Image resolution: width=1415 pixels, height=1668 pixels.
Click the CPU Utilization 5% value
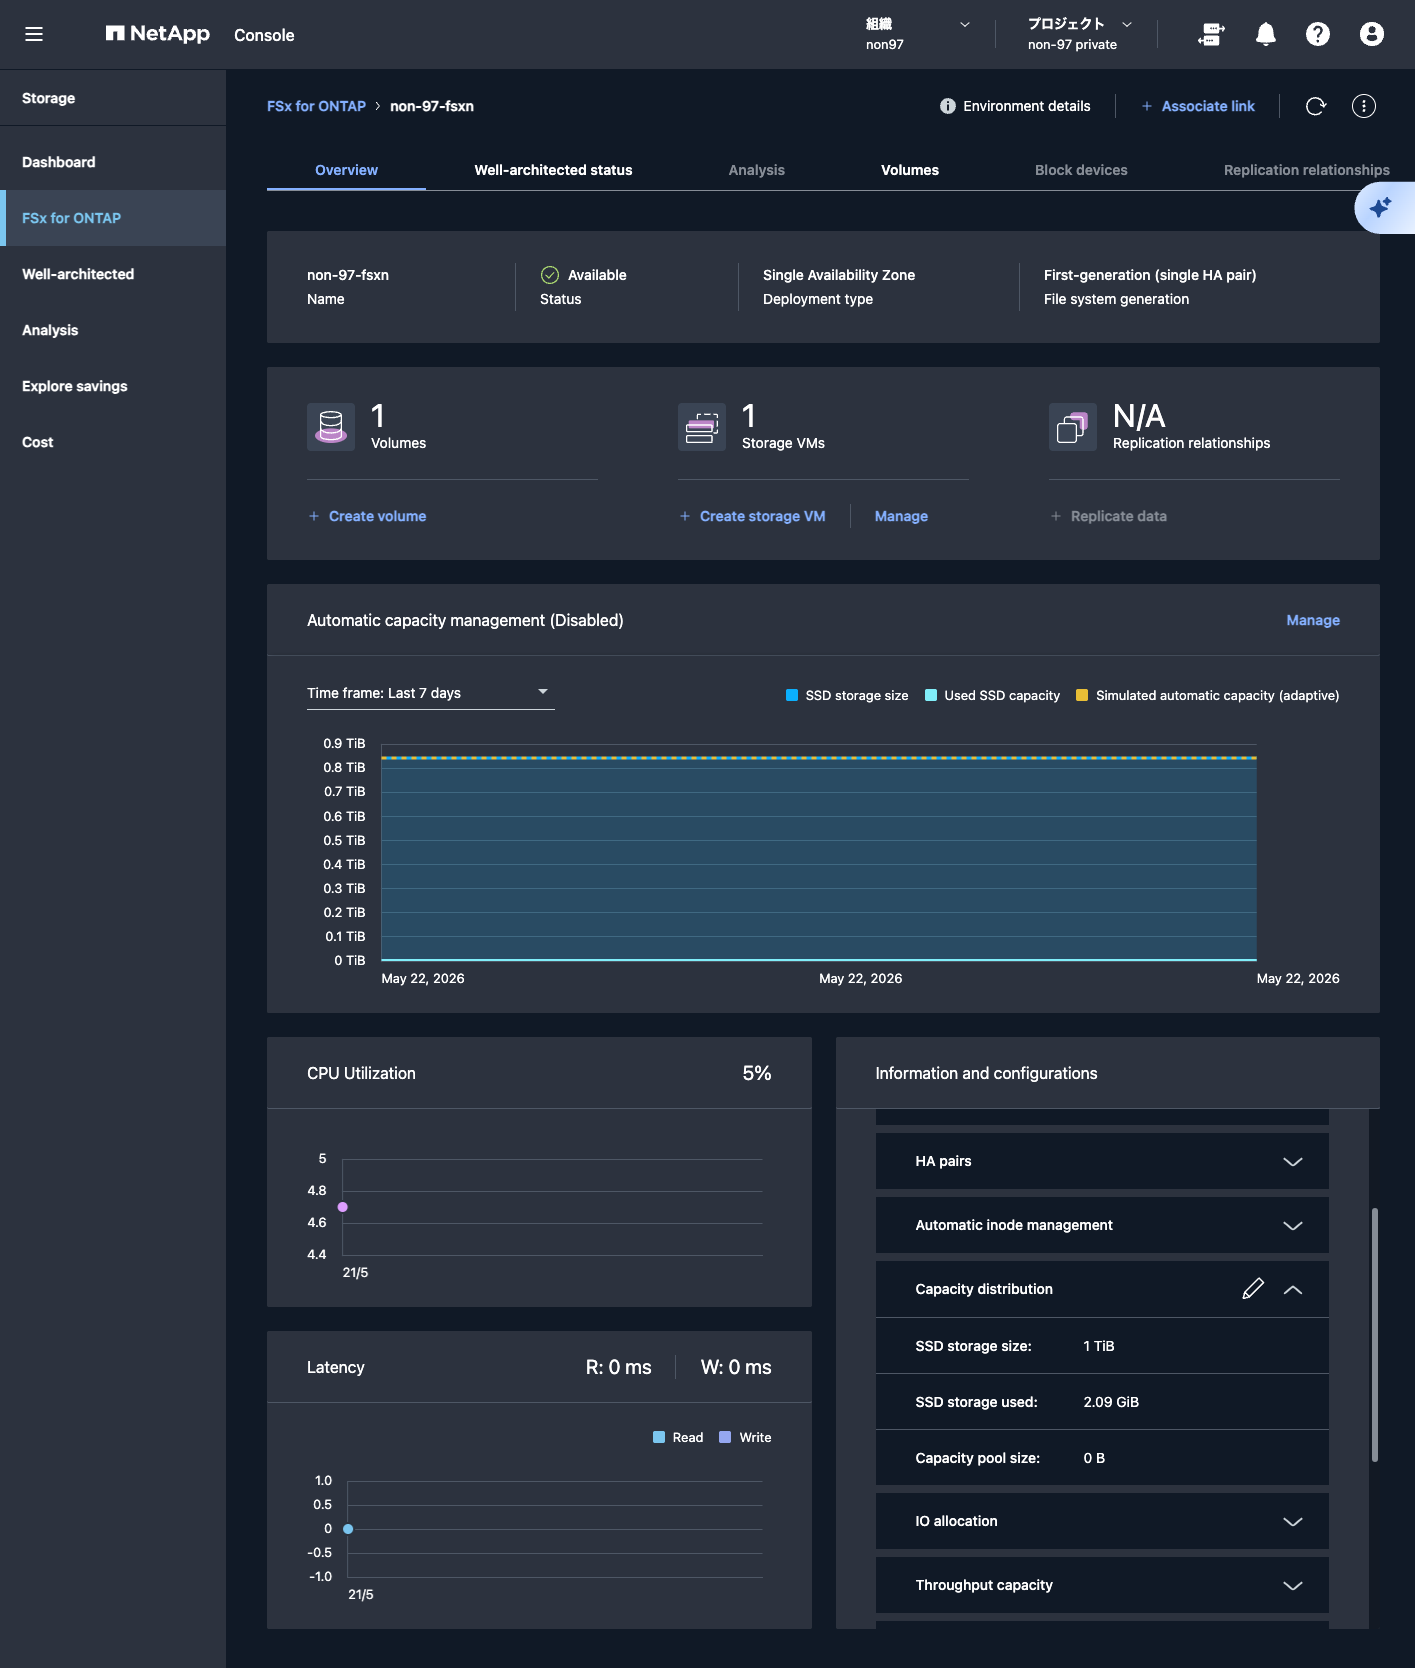coord(757,1073)
